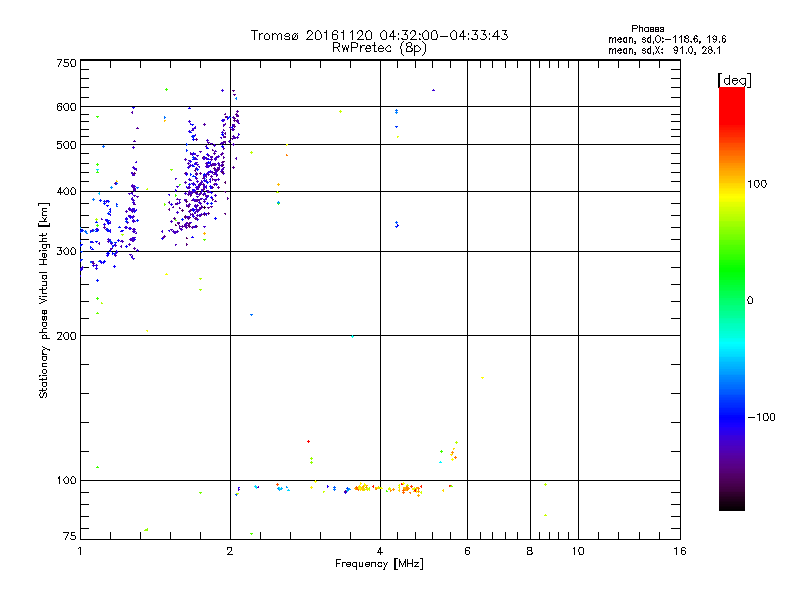The height and width of the screenshot is (600, 800).
Task: Click colorbar tick label '-100'
Action: click(x=761, y=417)
